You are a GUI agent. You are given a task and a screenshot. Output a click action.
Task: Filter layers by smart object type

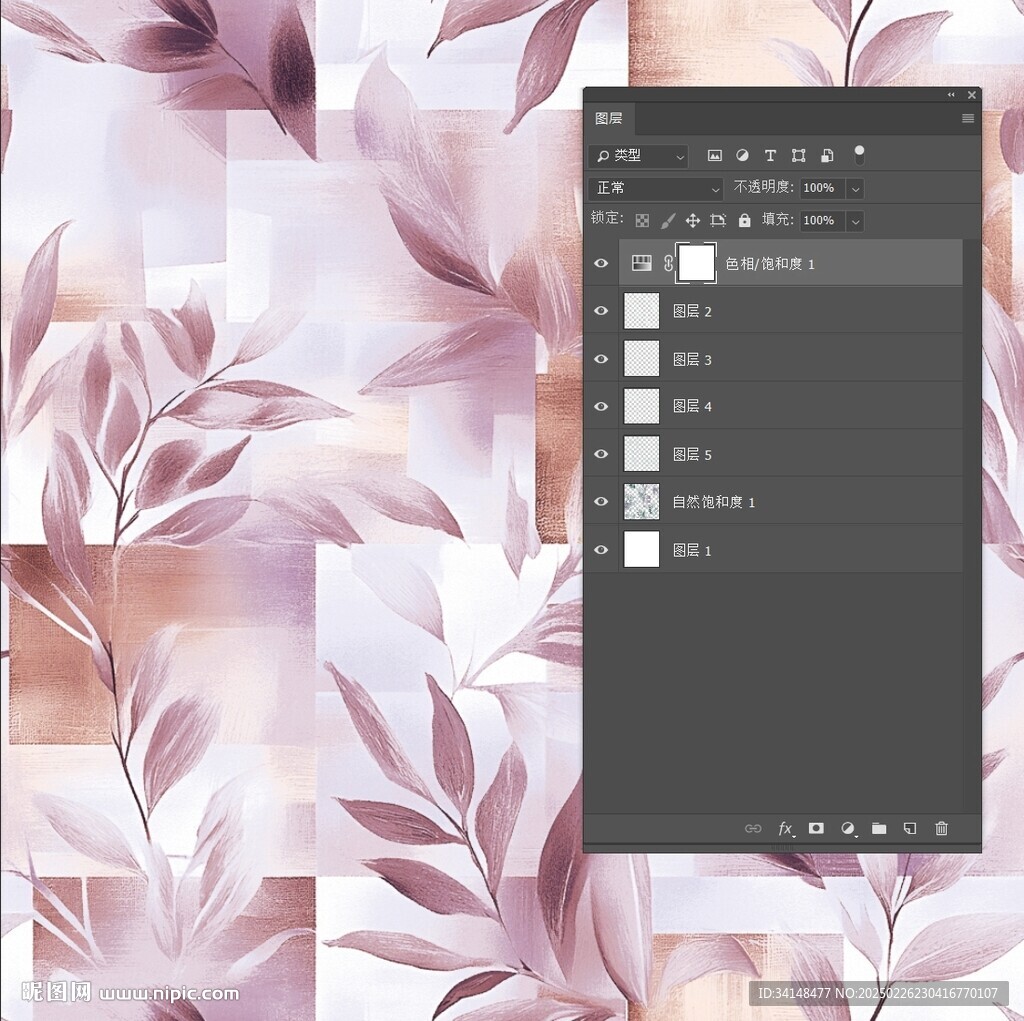point(827,155)
